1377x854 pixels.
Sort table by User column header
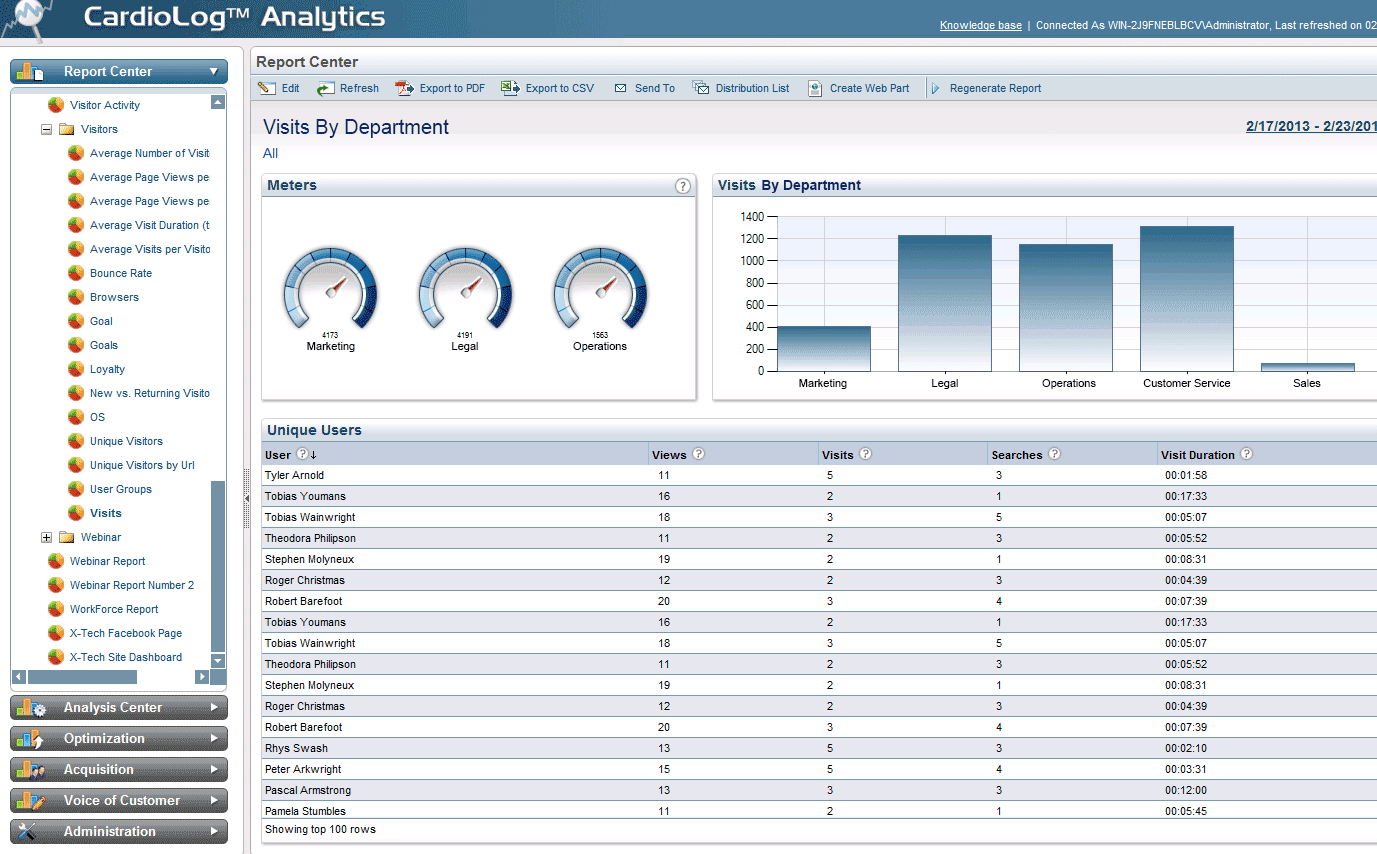pyautogui.click(x=278, y=455)
